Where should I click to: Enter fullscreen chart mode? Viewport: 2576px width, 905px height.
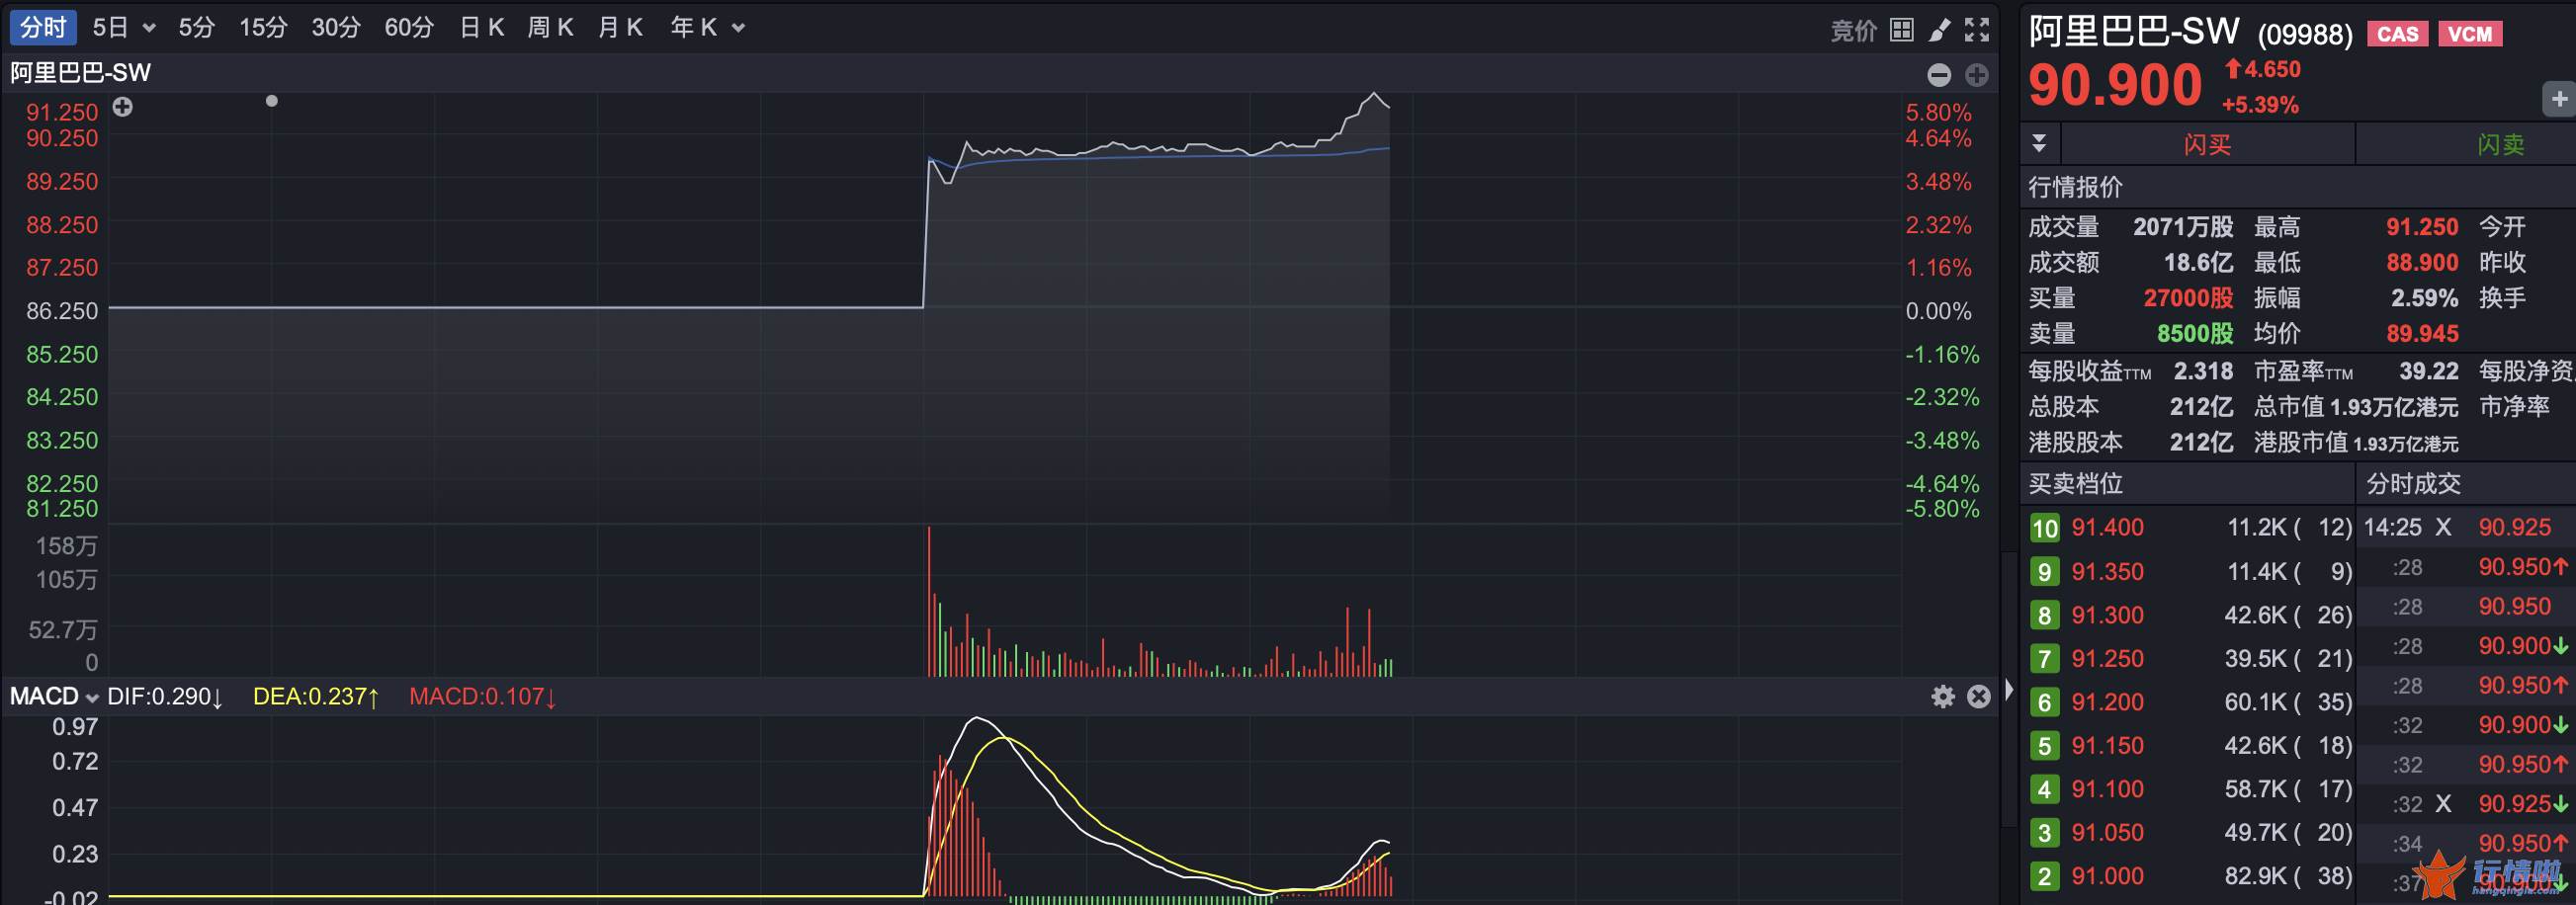click(1976, 30)
